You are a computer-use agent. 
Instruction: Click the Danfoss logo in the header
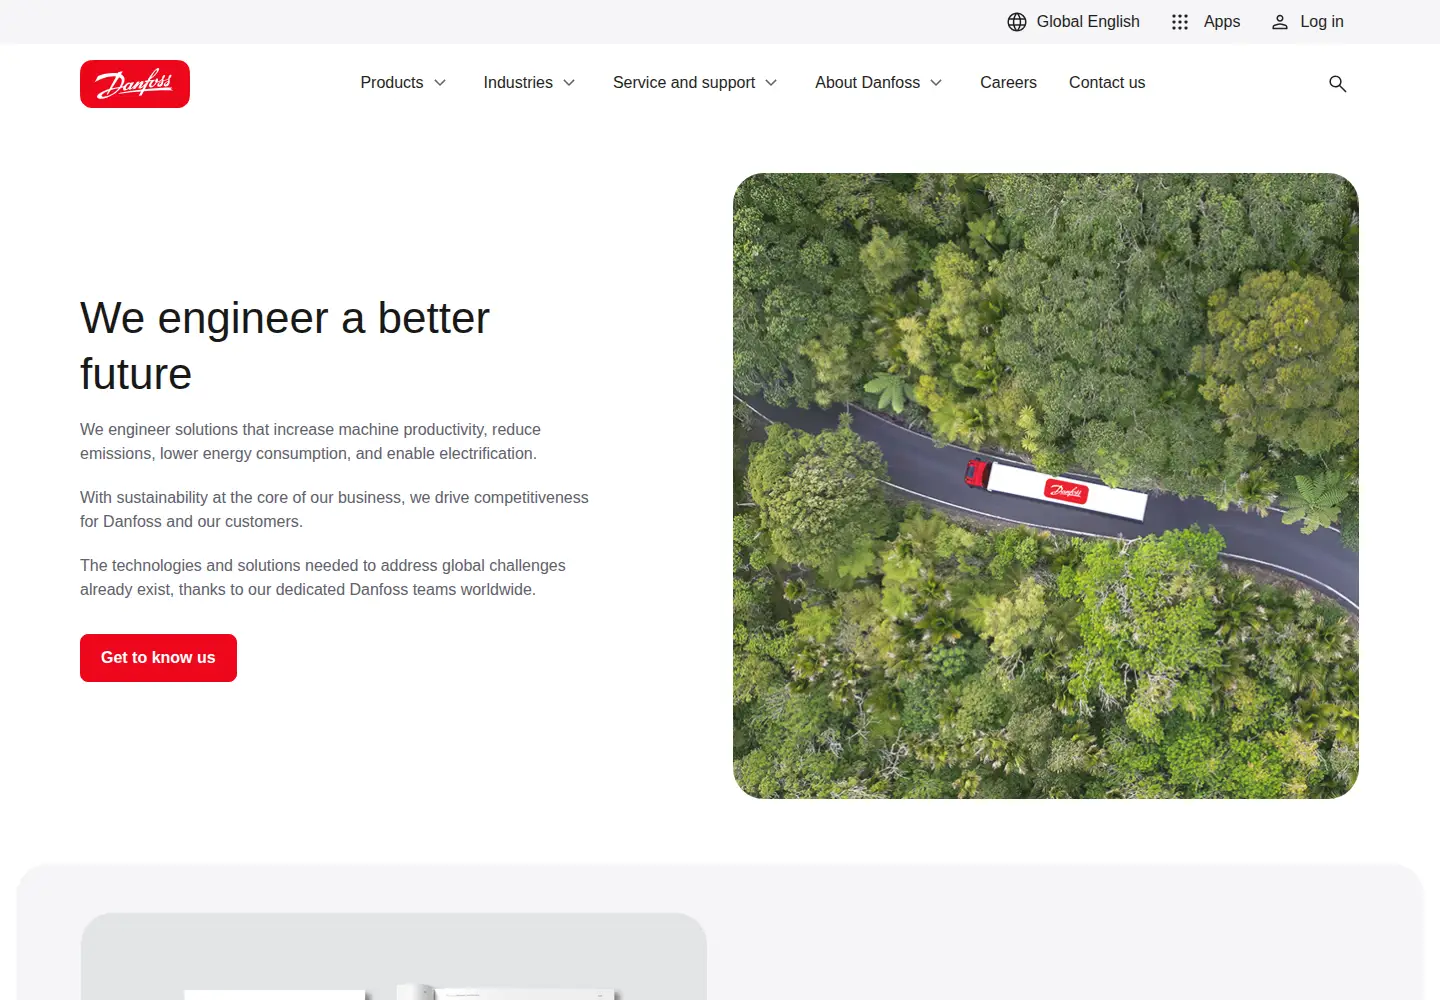(x=135, y=84)
